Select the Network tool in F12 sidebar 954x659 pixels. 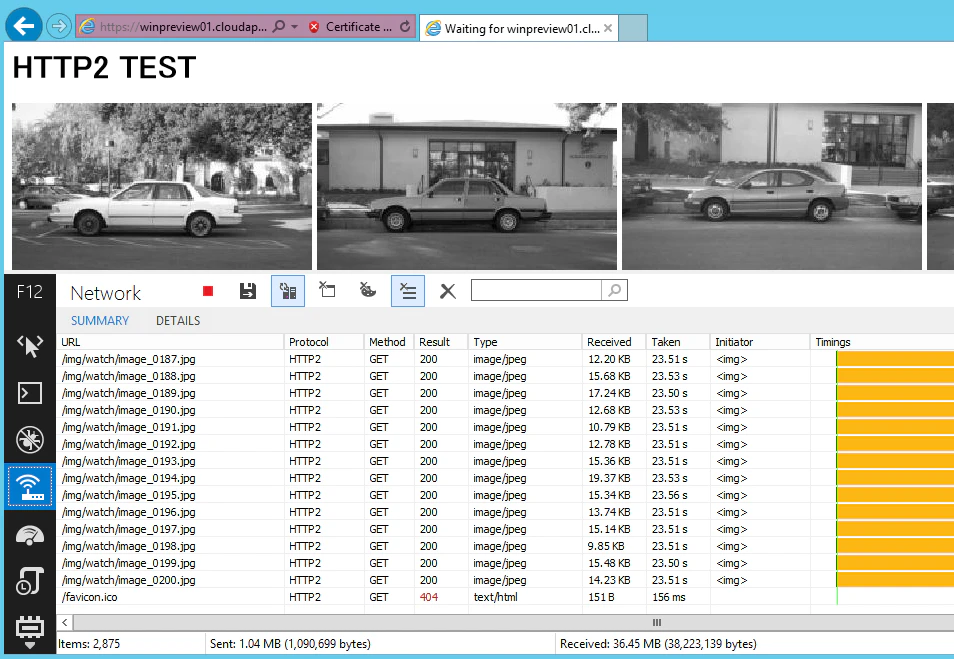coord(30,486)
